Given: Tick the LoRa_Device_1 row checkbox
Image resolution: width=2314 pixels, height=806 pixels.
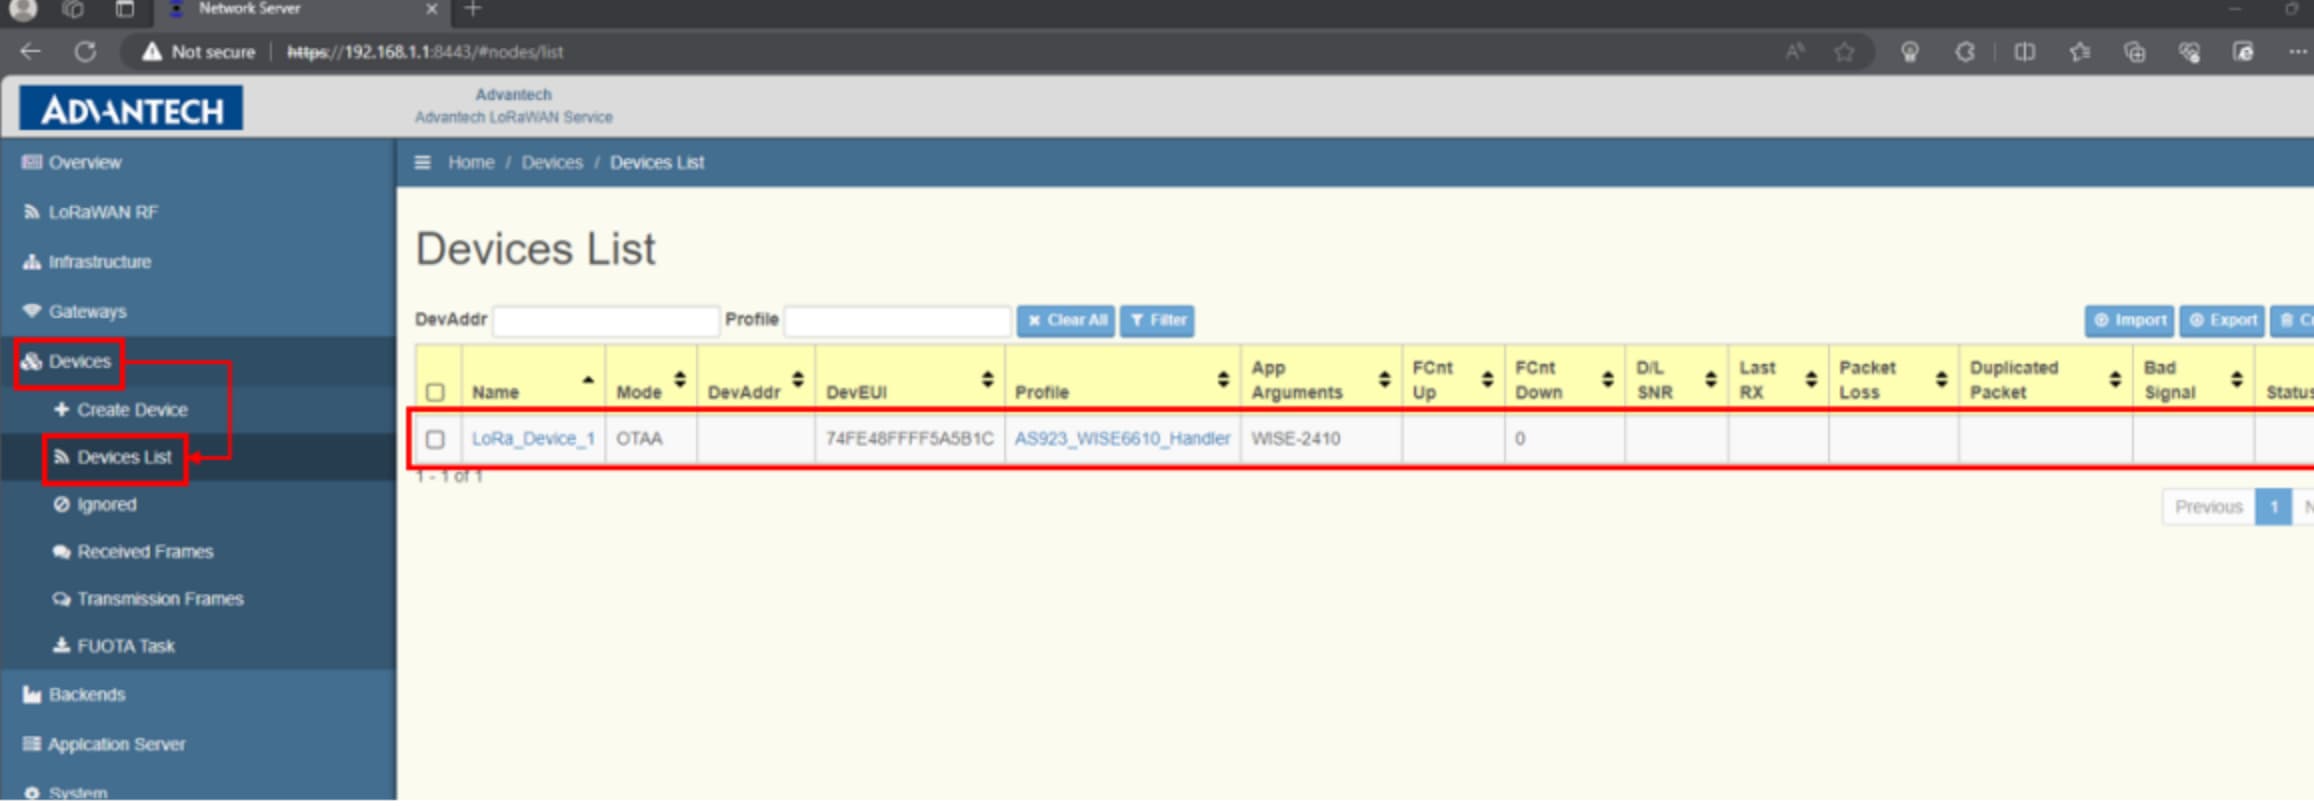Looking at the screenshot, I should click(435, 439).
